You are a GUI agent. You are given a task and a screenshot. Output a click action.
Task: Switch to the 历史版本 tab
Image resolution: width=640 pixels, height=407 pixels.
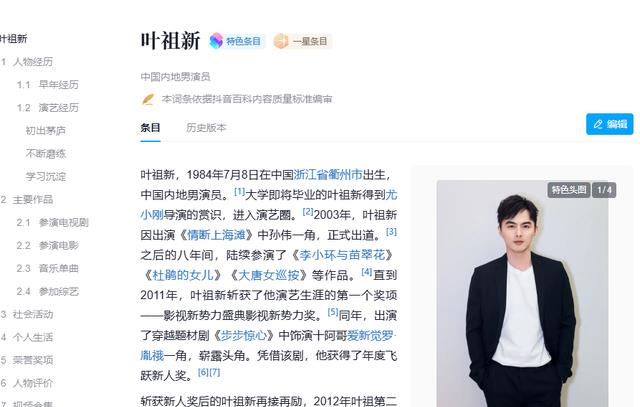click(x=206, y=128)
